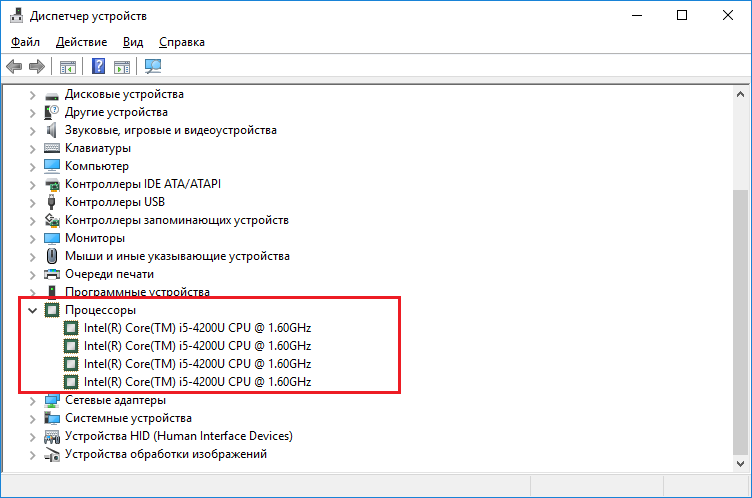Viewport: 752px width, 498px height.
Task: Click the speaker icon of Звуковые устройства
Action: (x=51, y=130)
